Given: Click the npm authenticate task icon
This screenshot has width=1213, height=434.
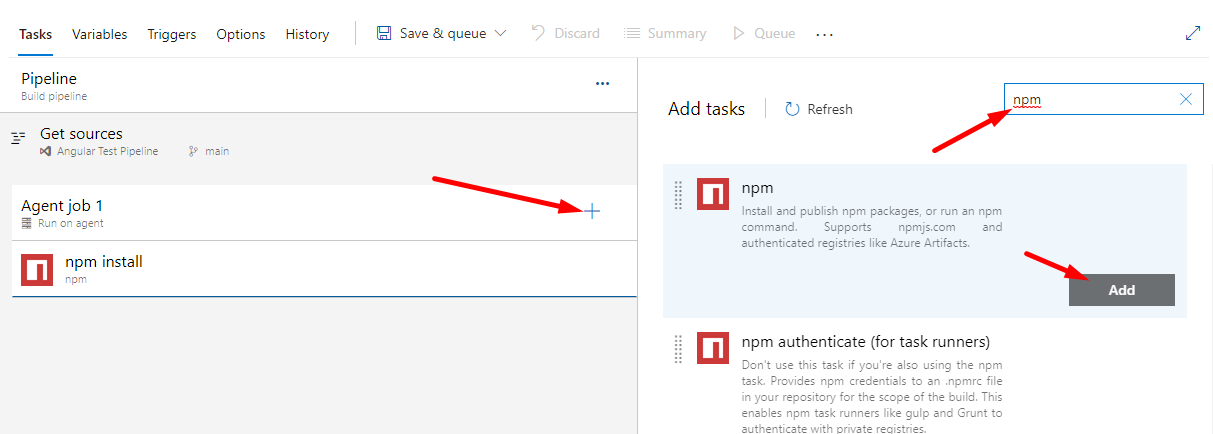Looking at the screenshot, I should (x=712, y=347).
